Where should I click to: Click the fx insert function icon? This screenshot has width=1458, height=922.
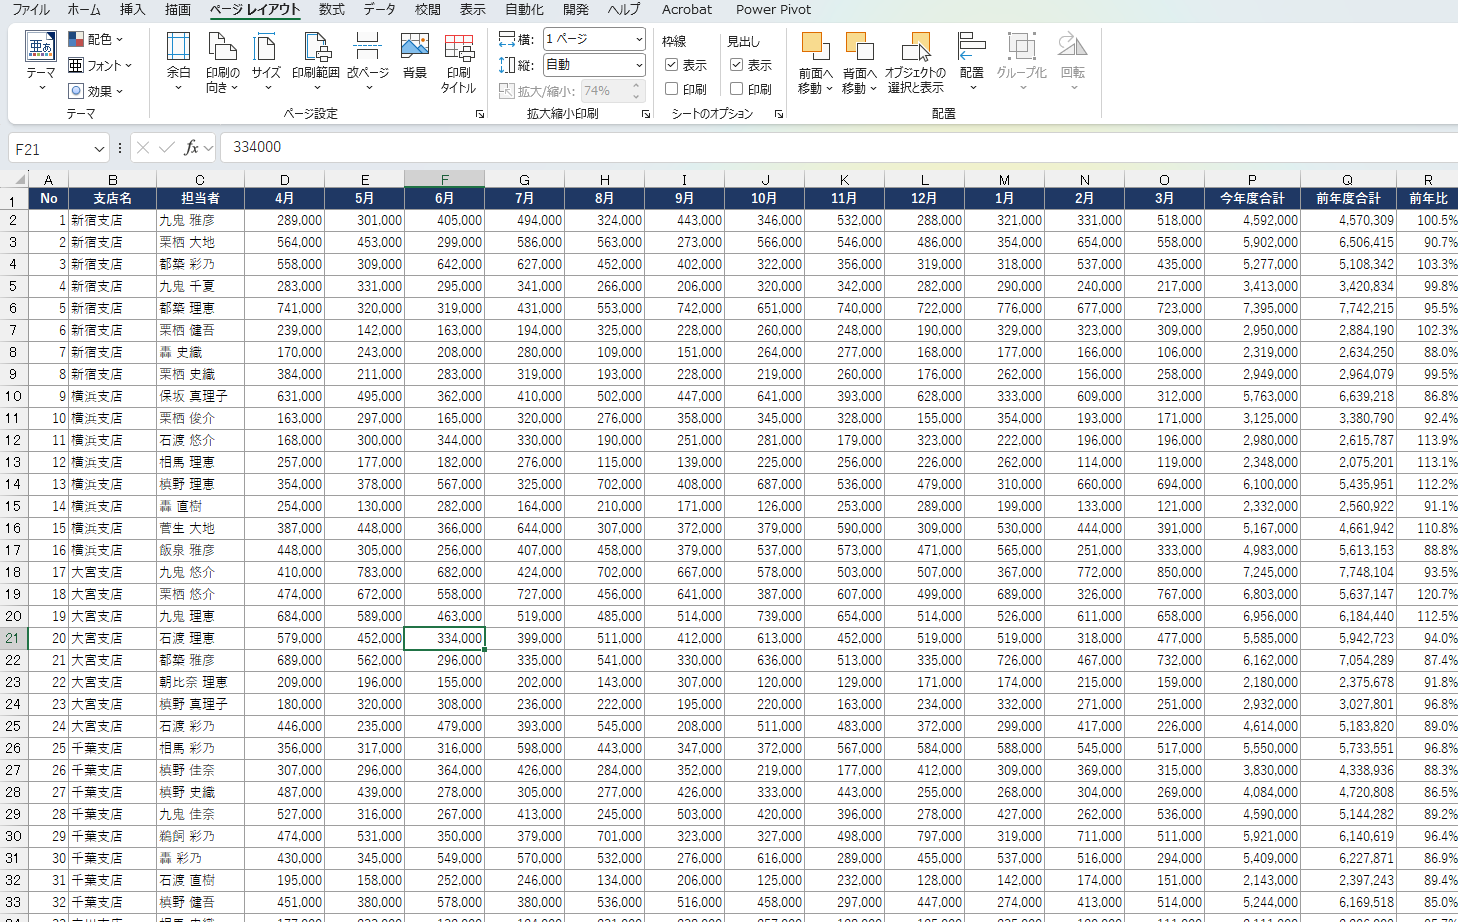[191, 148]
